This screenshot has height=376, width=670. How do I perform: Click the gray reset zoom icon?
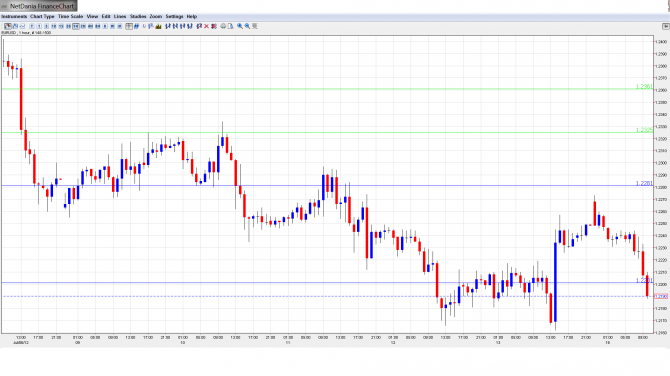(x=255, y=26)
